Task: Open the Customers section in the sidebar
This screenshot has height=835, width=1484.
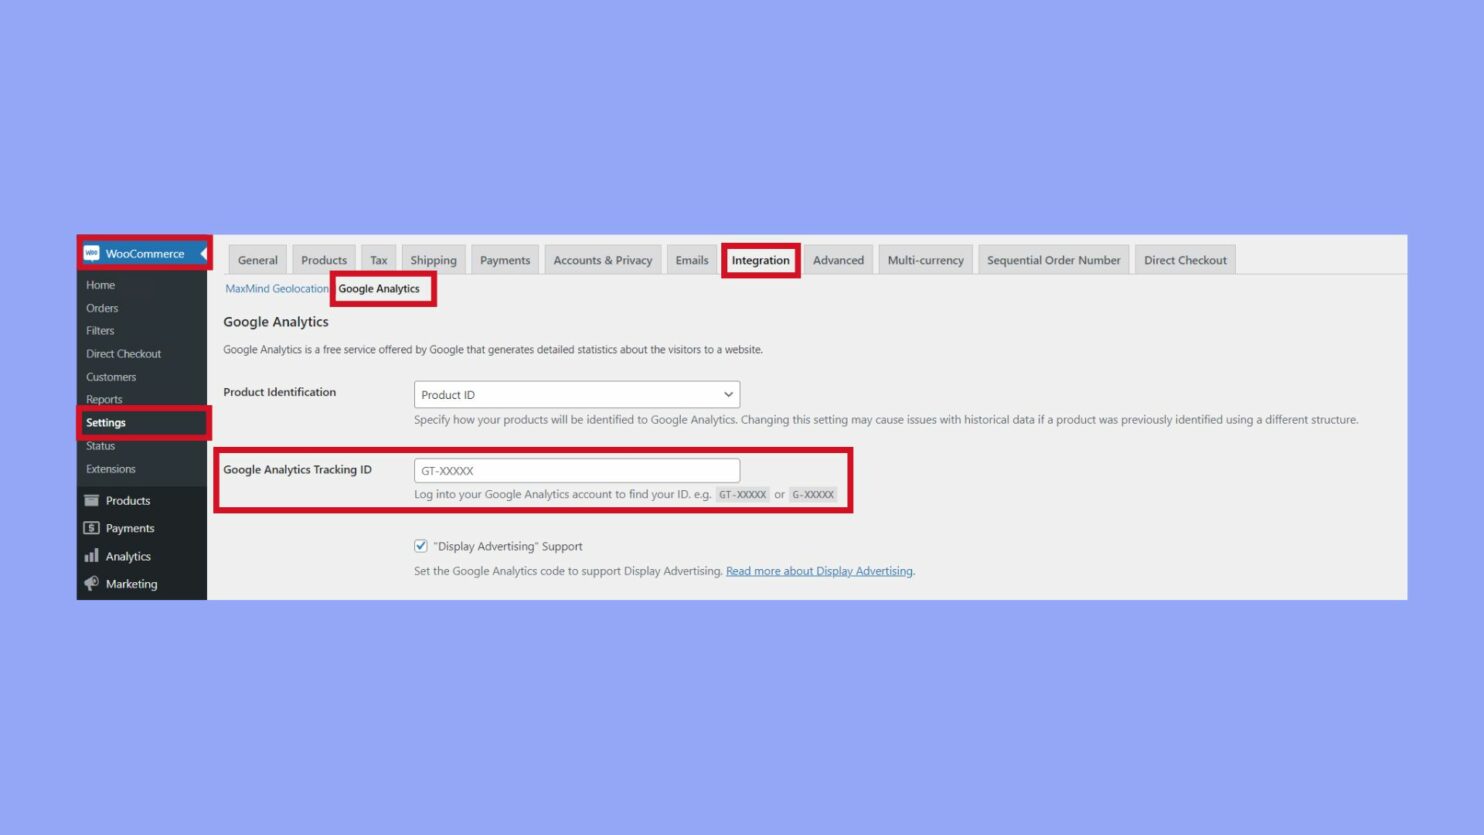Action: point(110,376)
